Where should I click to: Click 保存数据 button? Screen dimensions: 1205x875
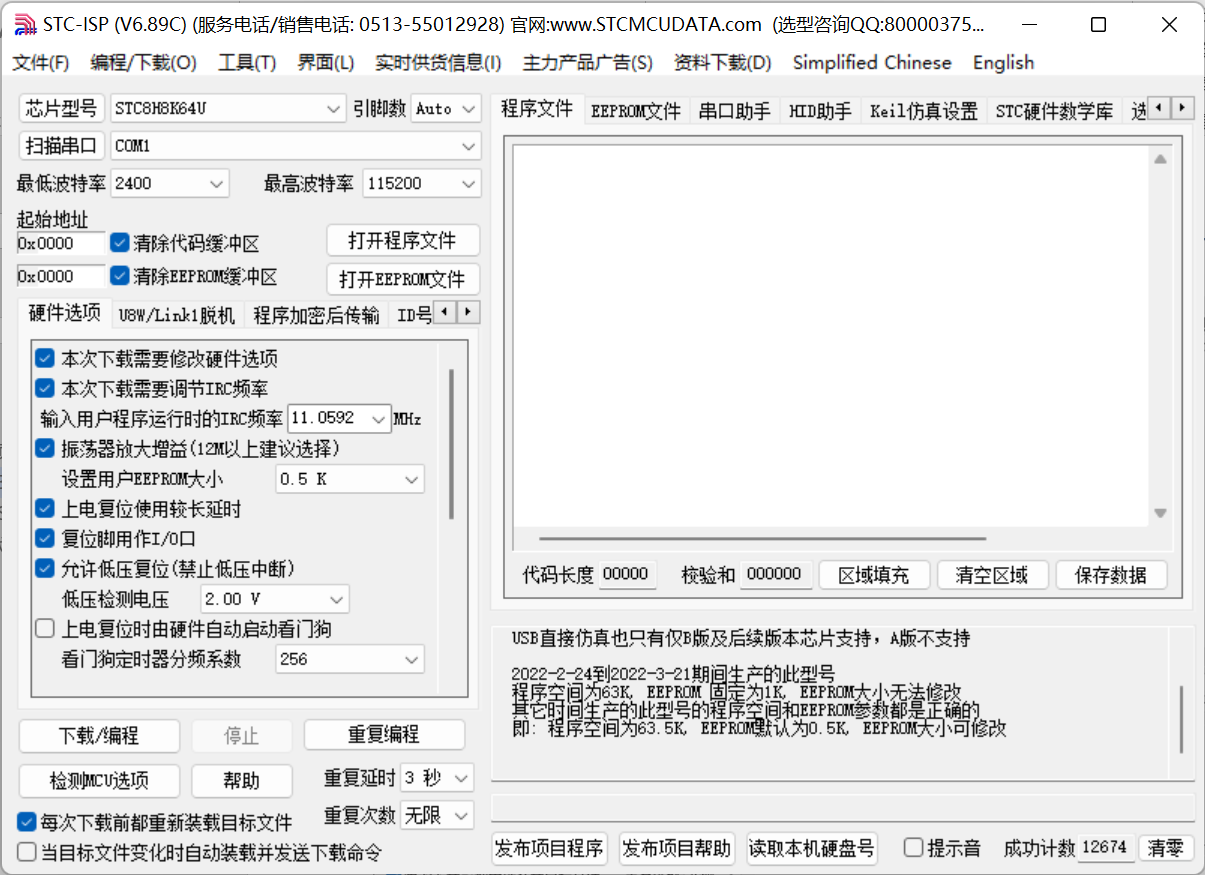coord(1111,575)
